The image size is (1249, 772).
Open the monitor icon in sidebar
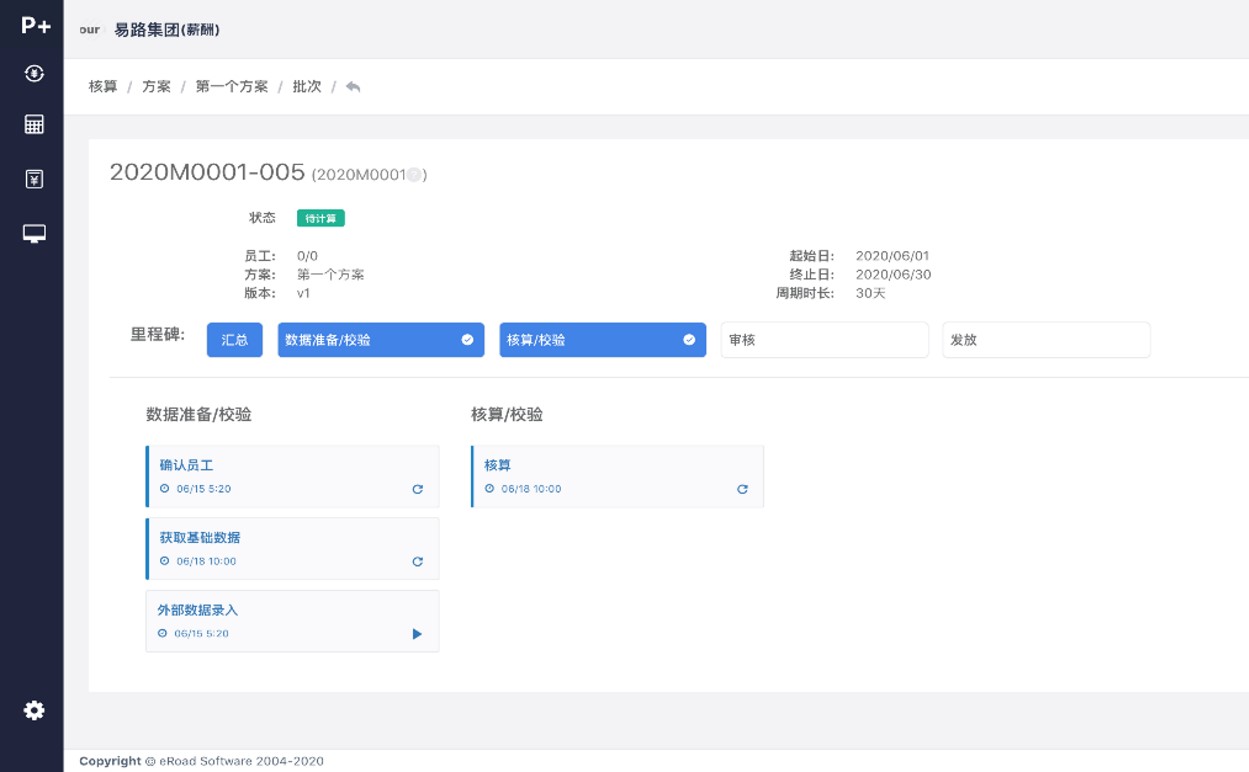(x=34, y=234)
